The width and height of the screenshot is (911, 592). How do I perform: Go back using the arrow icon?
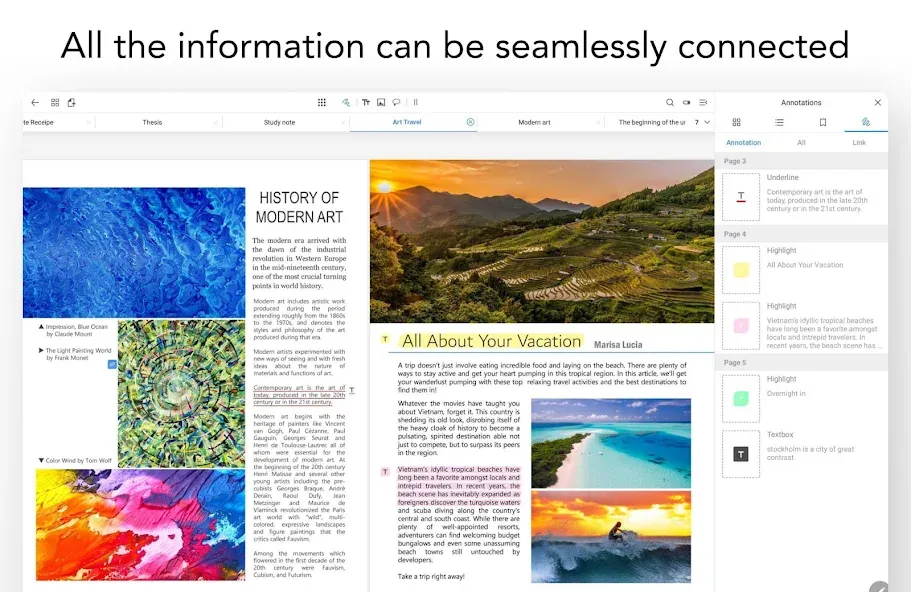tap(35, 102)
